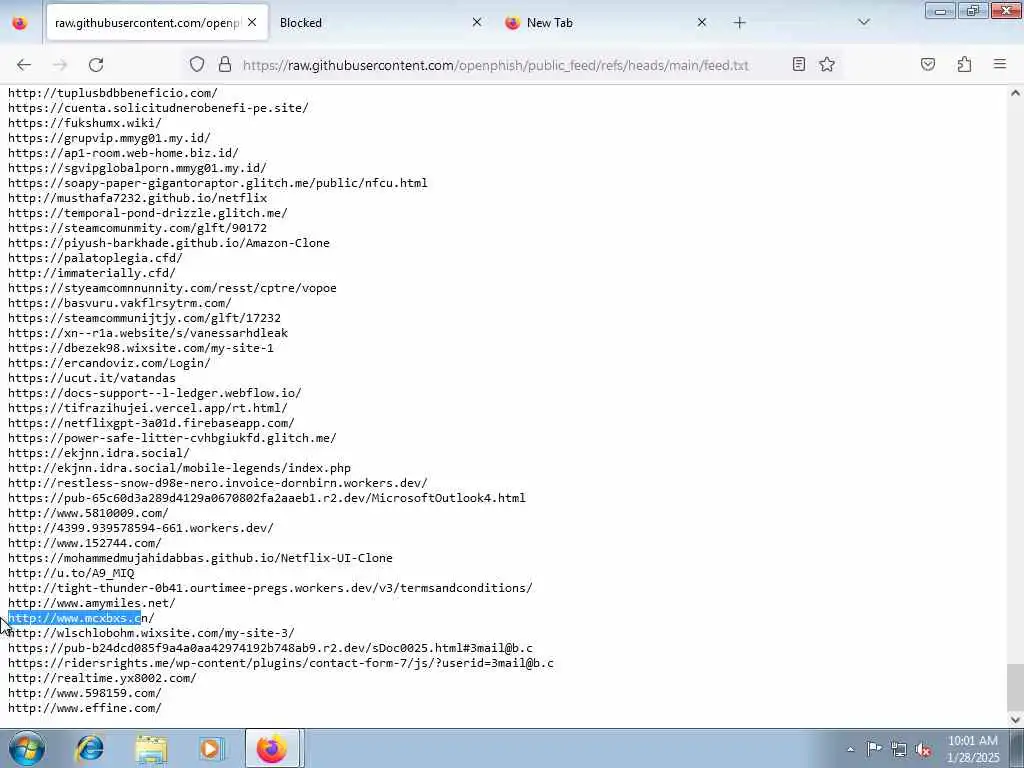Open the extensions puzzle icon
Image resolution: width=1024 pixels, height=768 pixels.
click(x=965, y=64)
